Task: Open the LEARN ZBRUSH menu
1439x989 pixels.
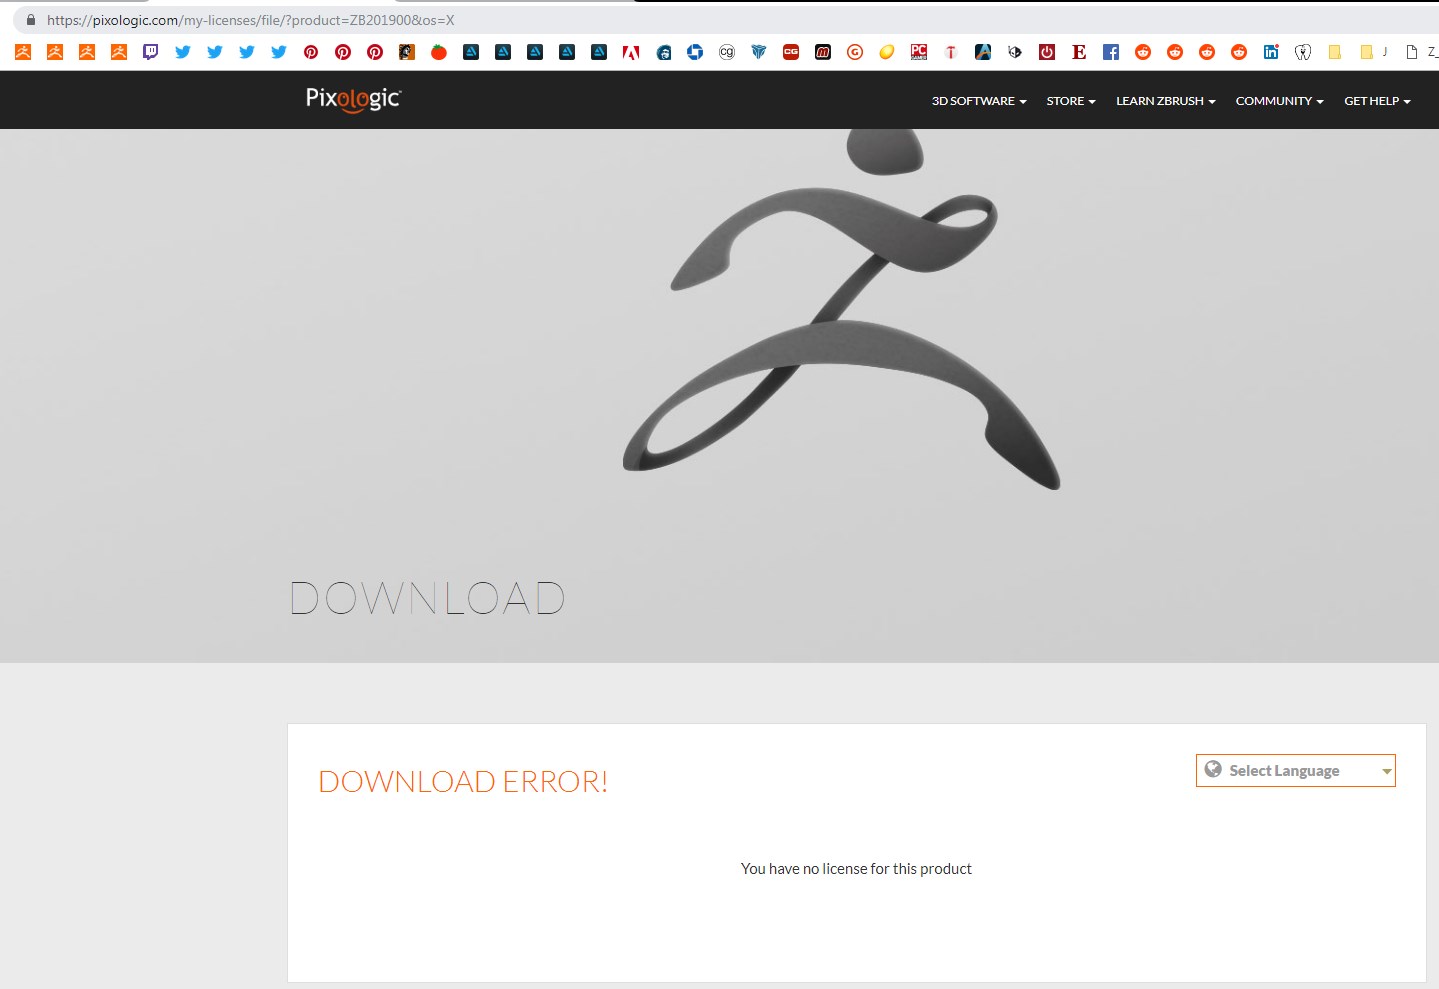Action: (1166, 101)
